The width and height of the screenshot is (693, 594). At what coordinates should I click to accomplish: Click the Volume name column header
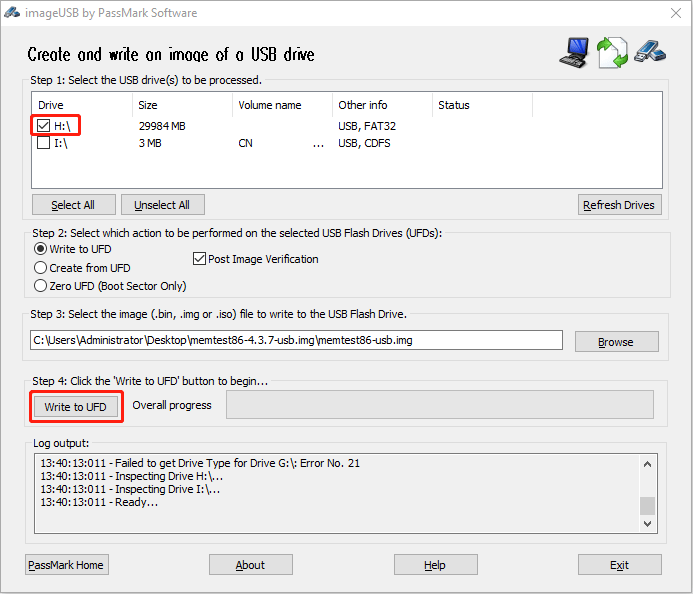point(282,105)
